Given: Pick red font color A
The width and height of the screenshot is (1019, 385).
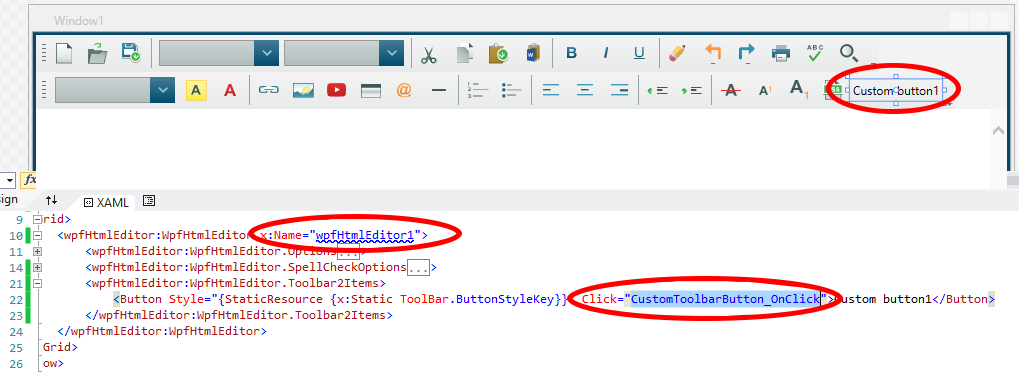Looking at the screenshot, I should coord(229,90).
